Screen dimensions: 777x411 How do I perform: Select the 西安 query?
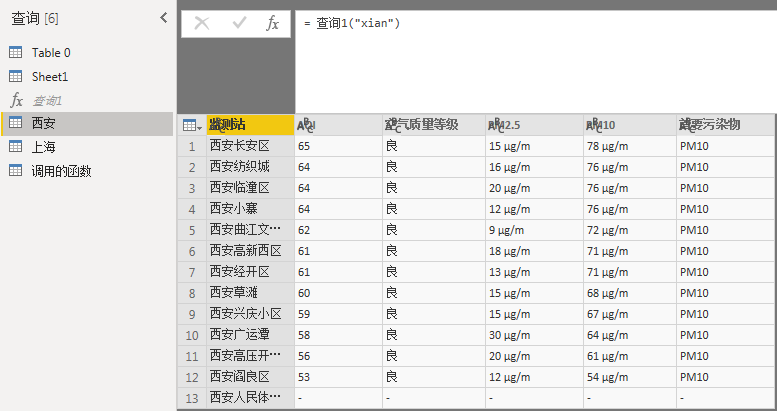click(x=44, y=123)
